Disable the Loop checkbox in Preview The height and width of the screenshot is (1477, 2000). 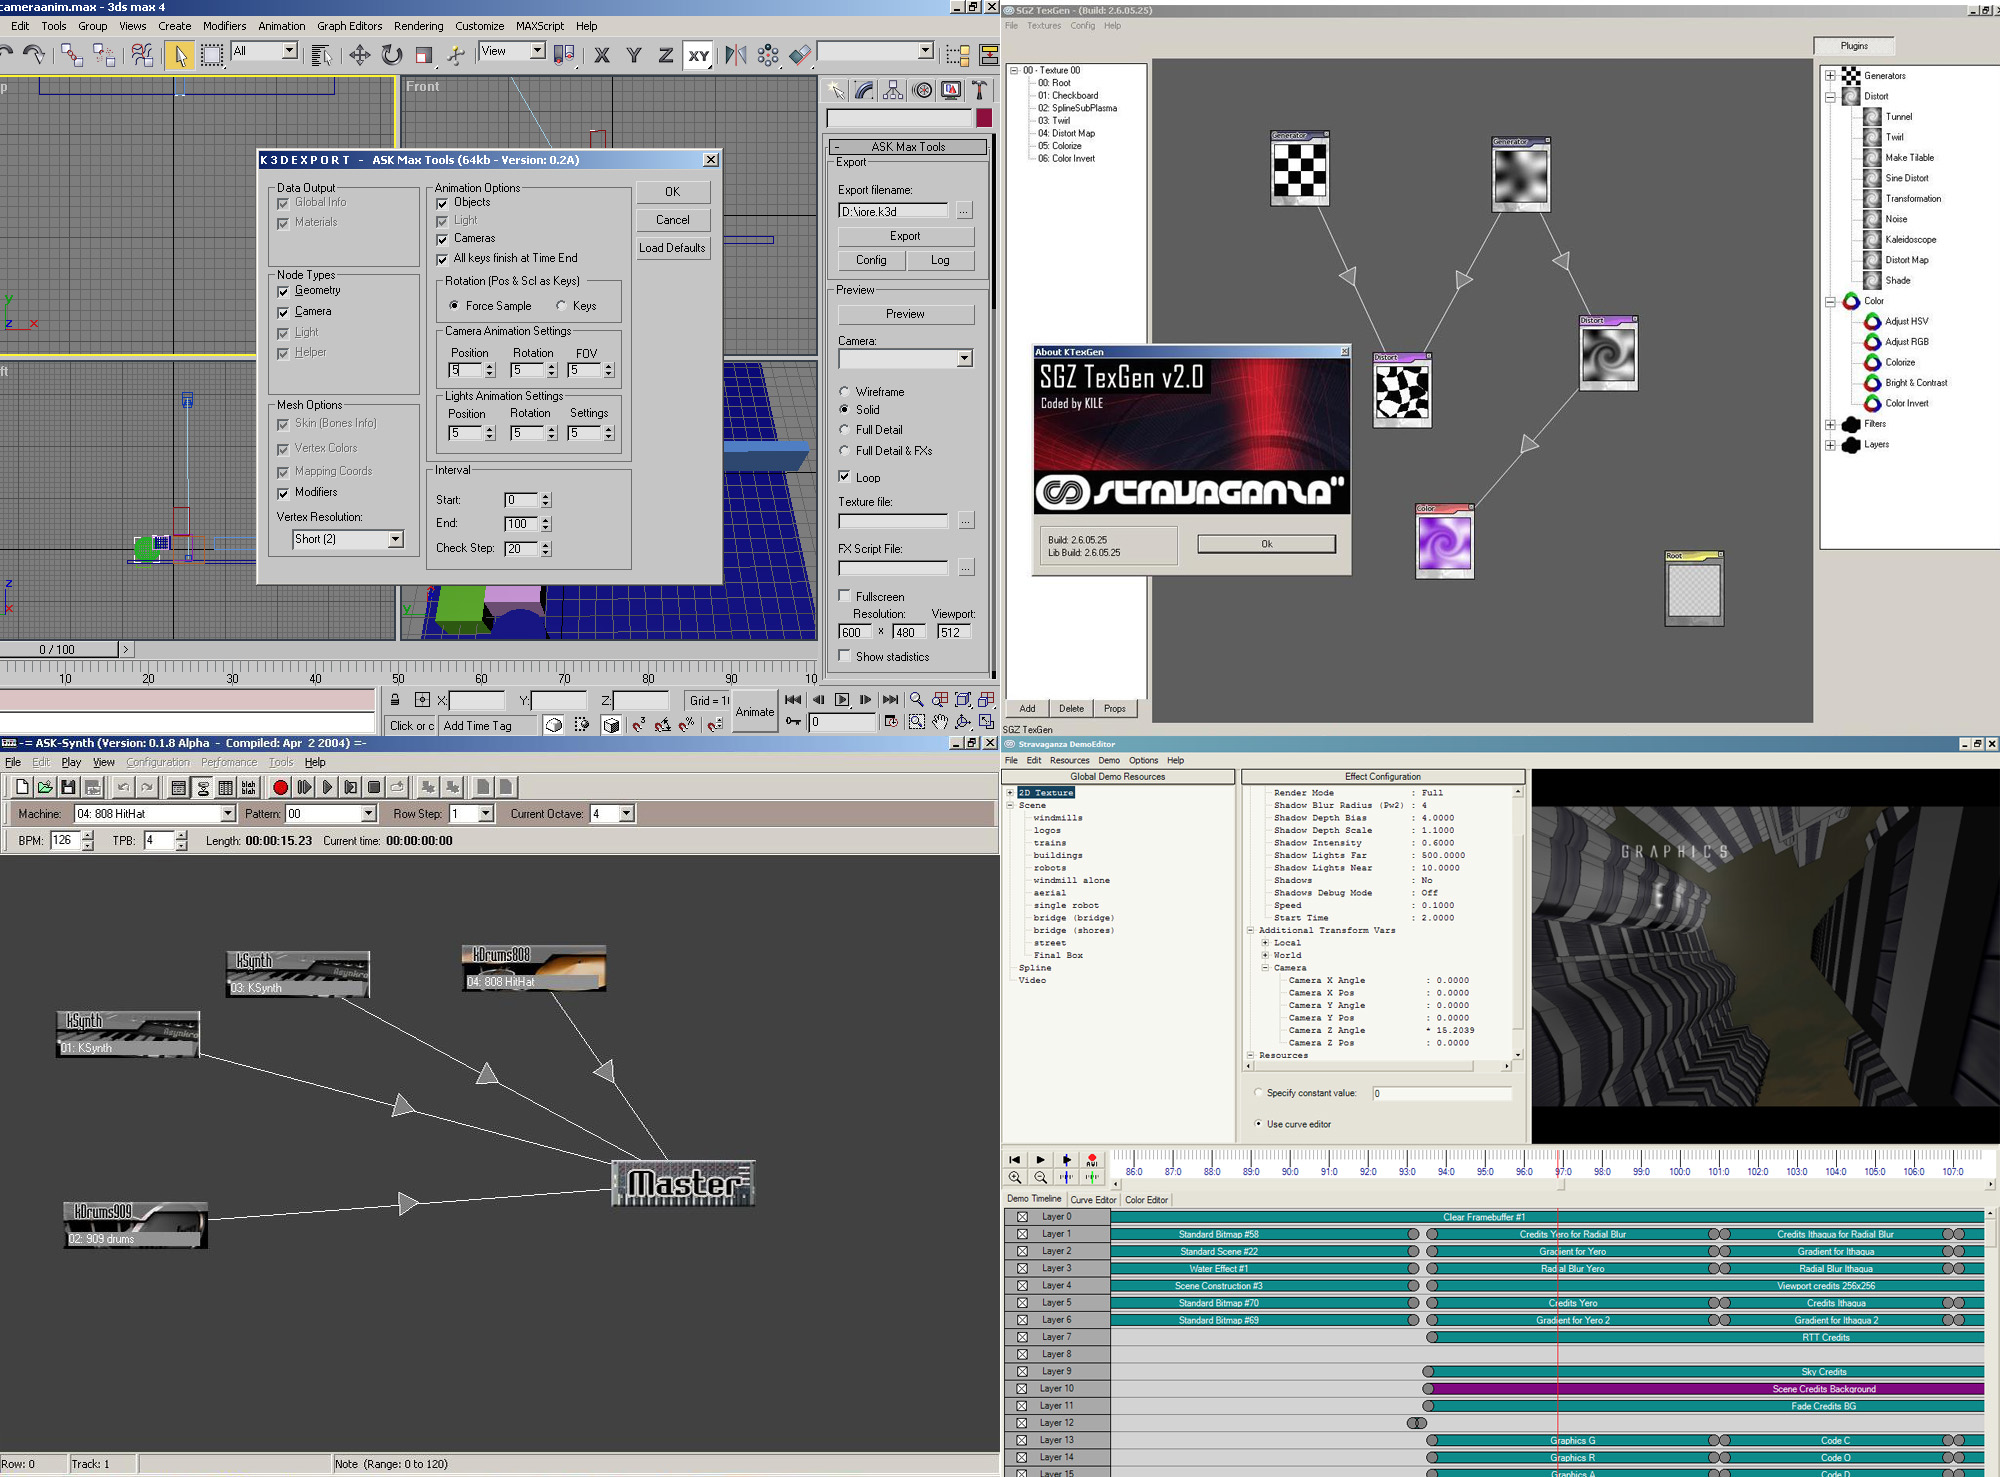point(844,477)
